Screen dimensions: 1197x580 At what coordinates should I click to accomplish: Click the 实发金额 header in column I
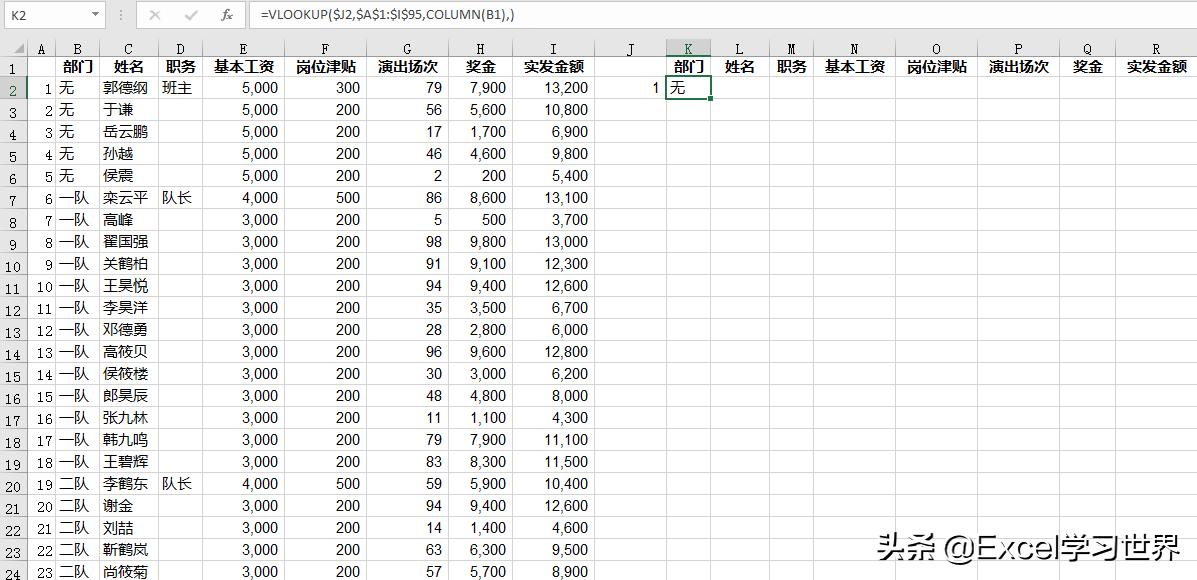tap(553, 67)
